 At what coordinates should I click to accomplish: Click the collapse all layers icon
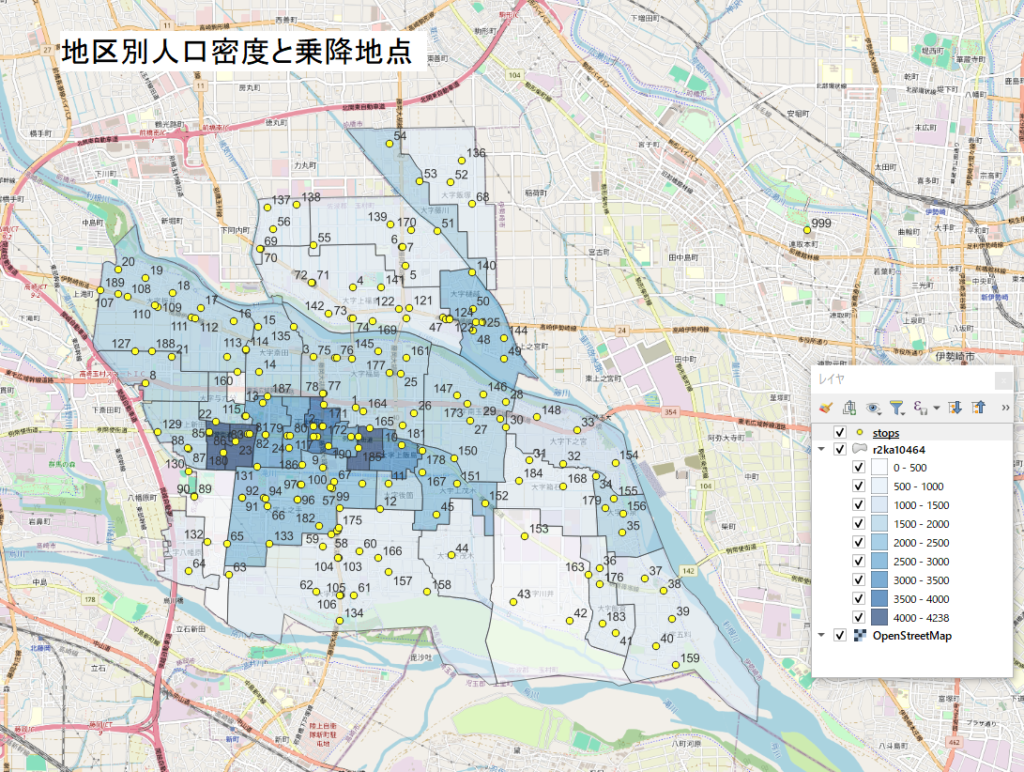tap(979, 407)
